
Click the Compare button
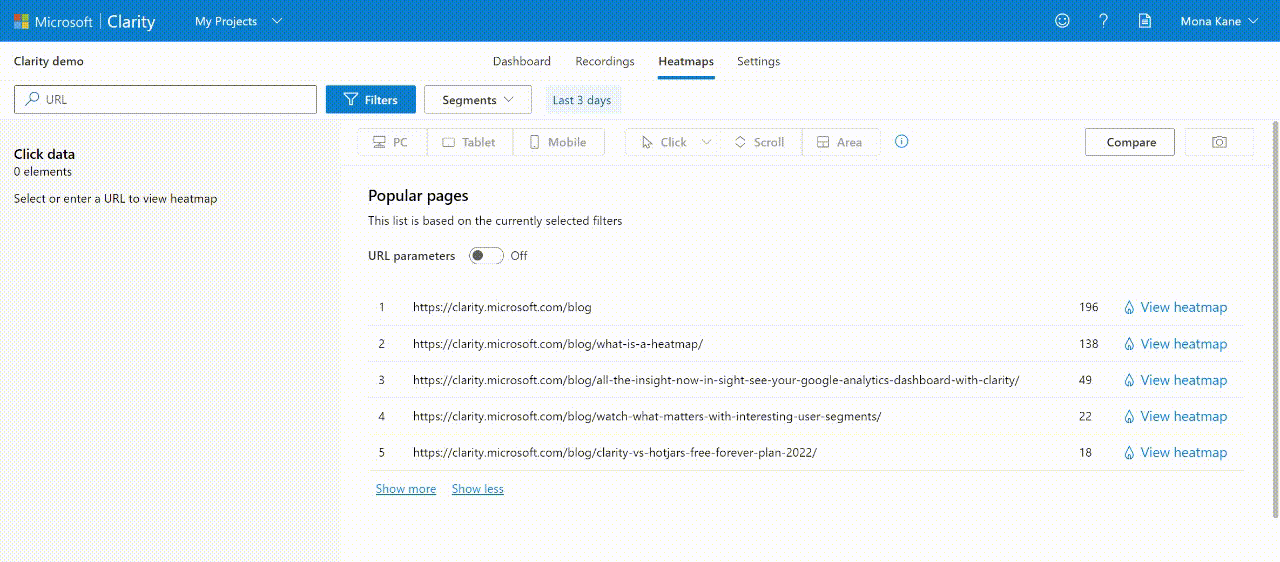(x=1131, y=142)
